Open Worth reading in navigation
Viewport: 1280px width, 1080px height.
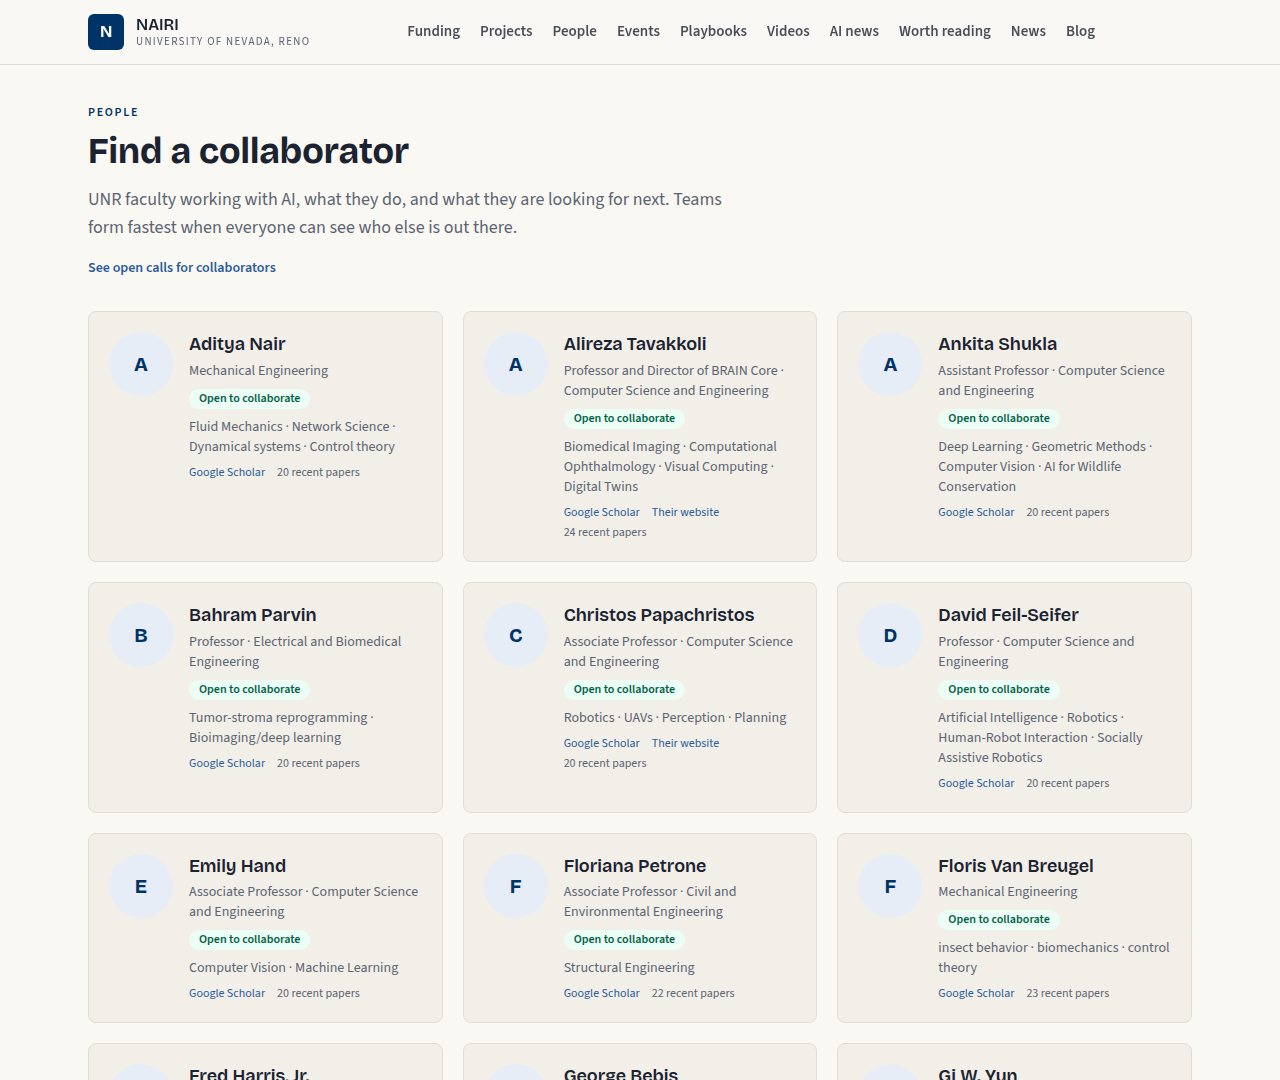click(x=945, y=31)
